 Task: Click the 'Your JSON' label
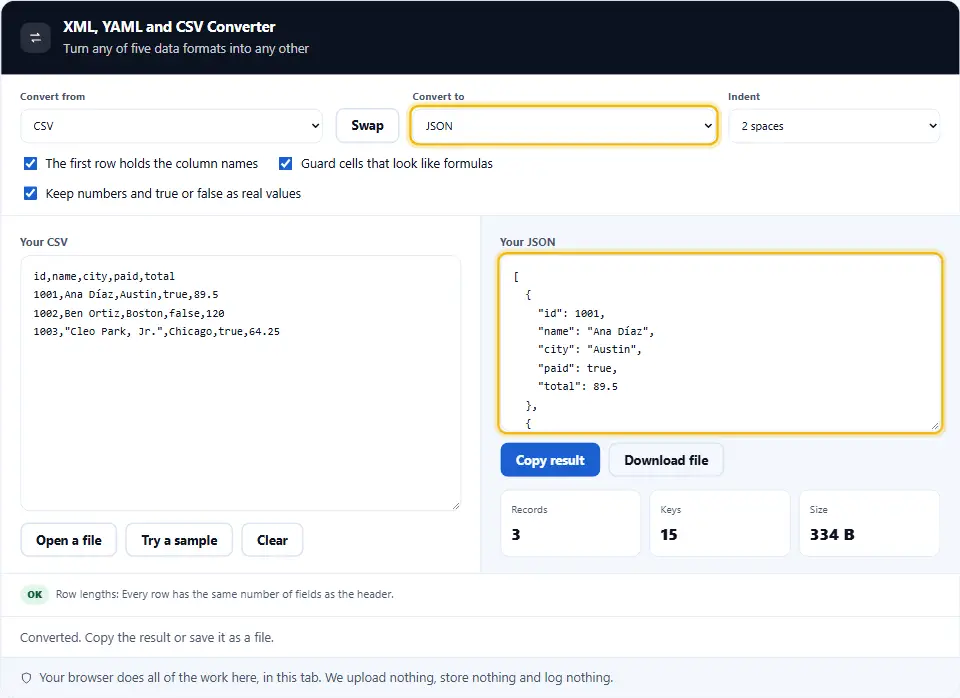[527, 242]
